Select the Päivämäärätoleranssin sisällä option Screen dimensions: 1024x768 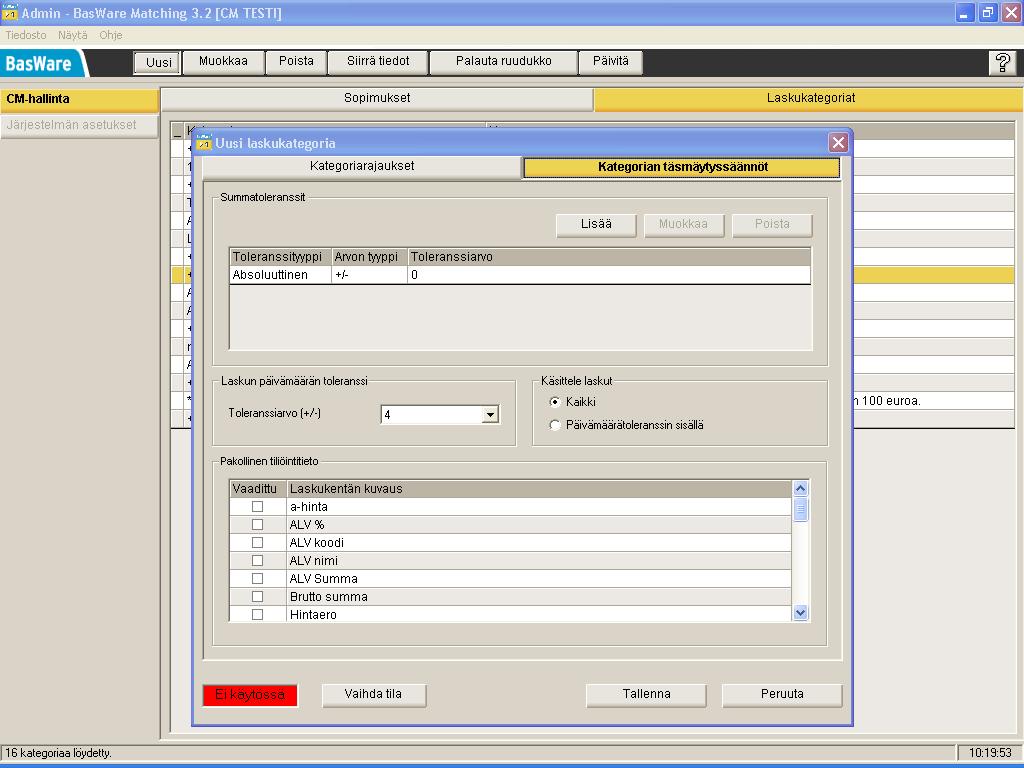(x=555, y=425)
